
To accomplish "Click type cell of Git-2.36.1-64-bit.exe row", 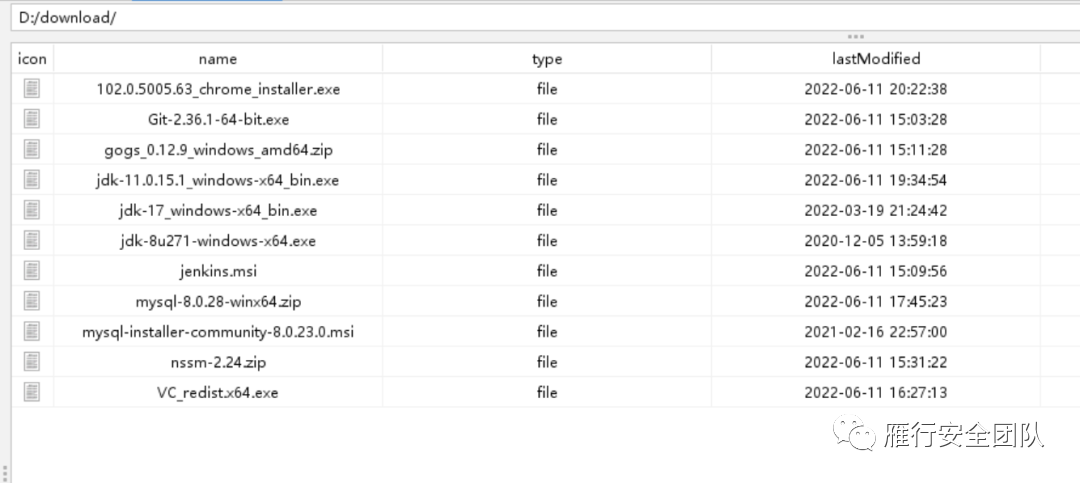I will point(547,120).
